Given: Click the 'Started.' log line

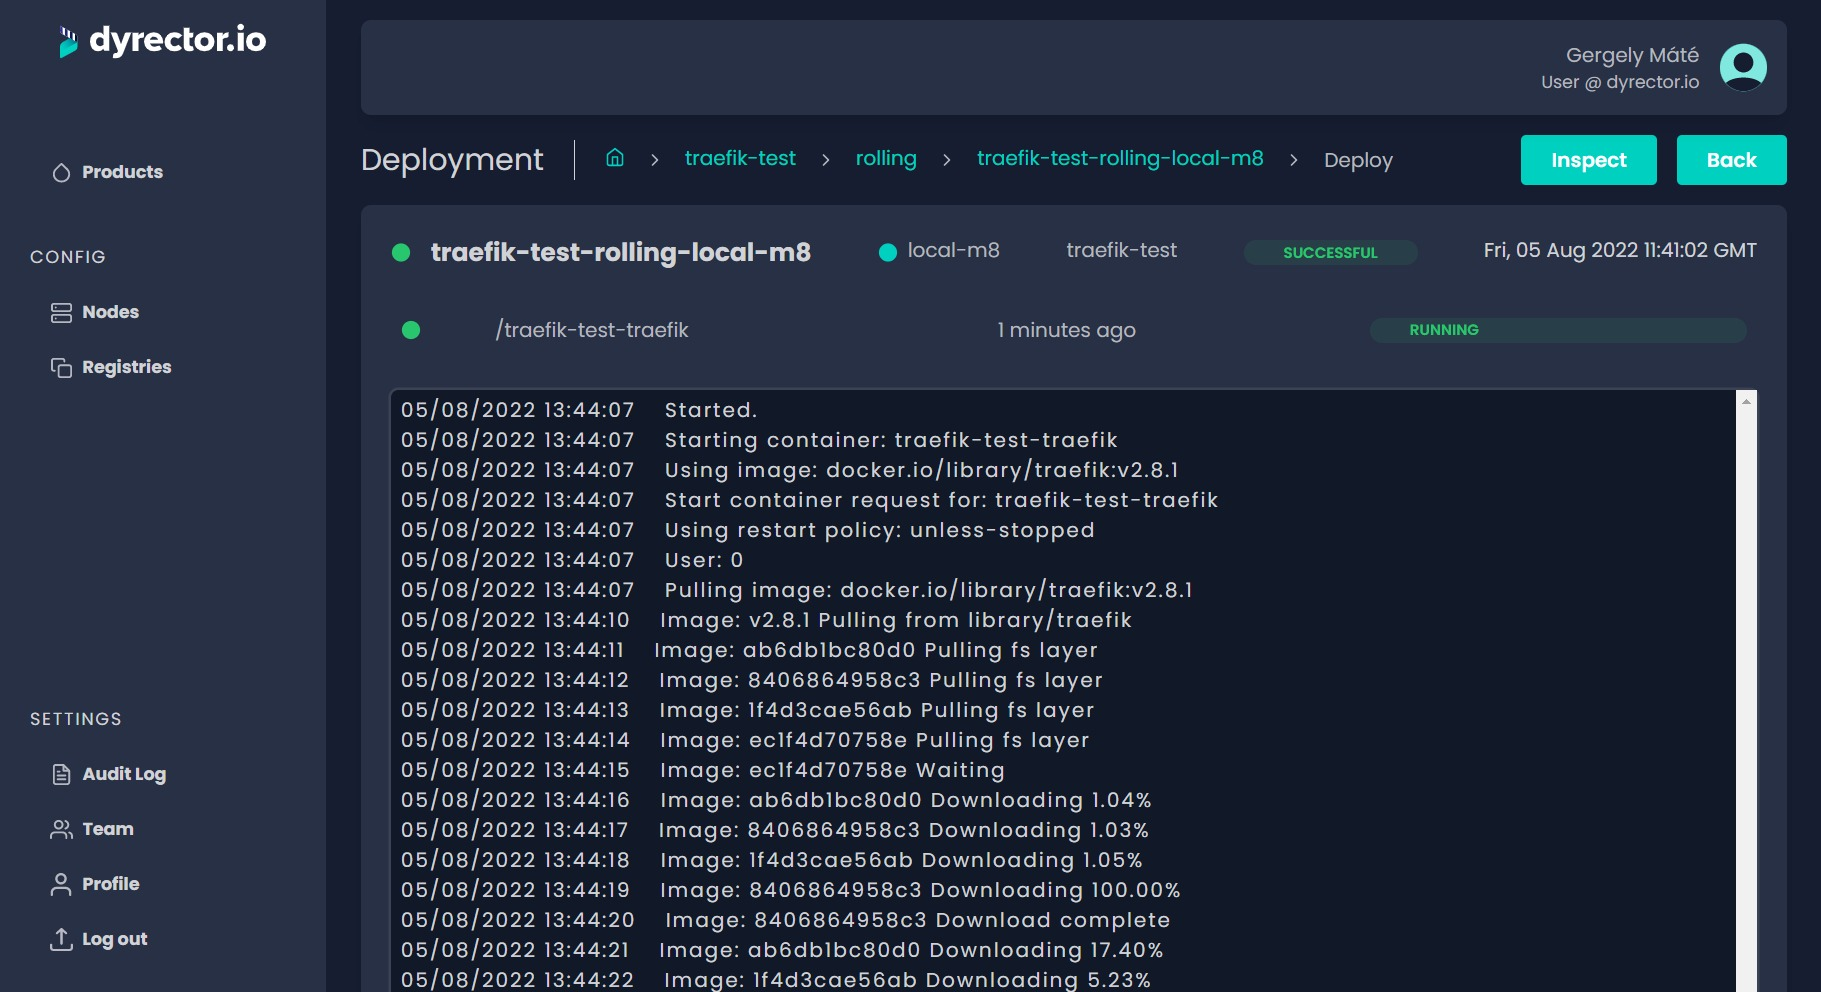Looking at the screenshot, I should 711,410.
